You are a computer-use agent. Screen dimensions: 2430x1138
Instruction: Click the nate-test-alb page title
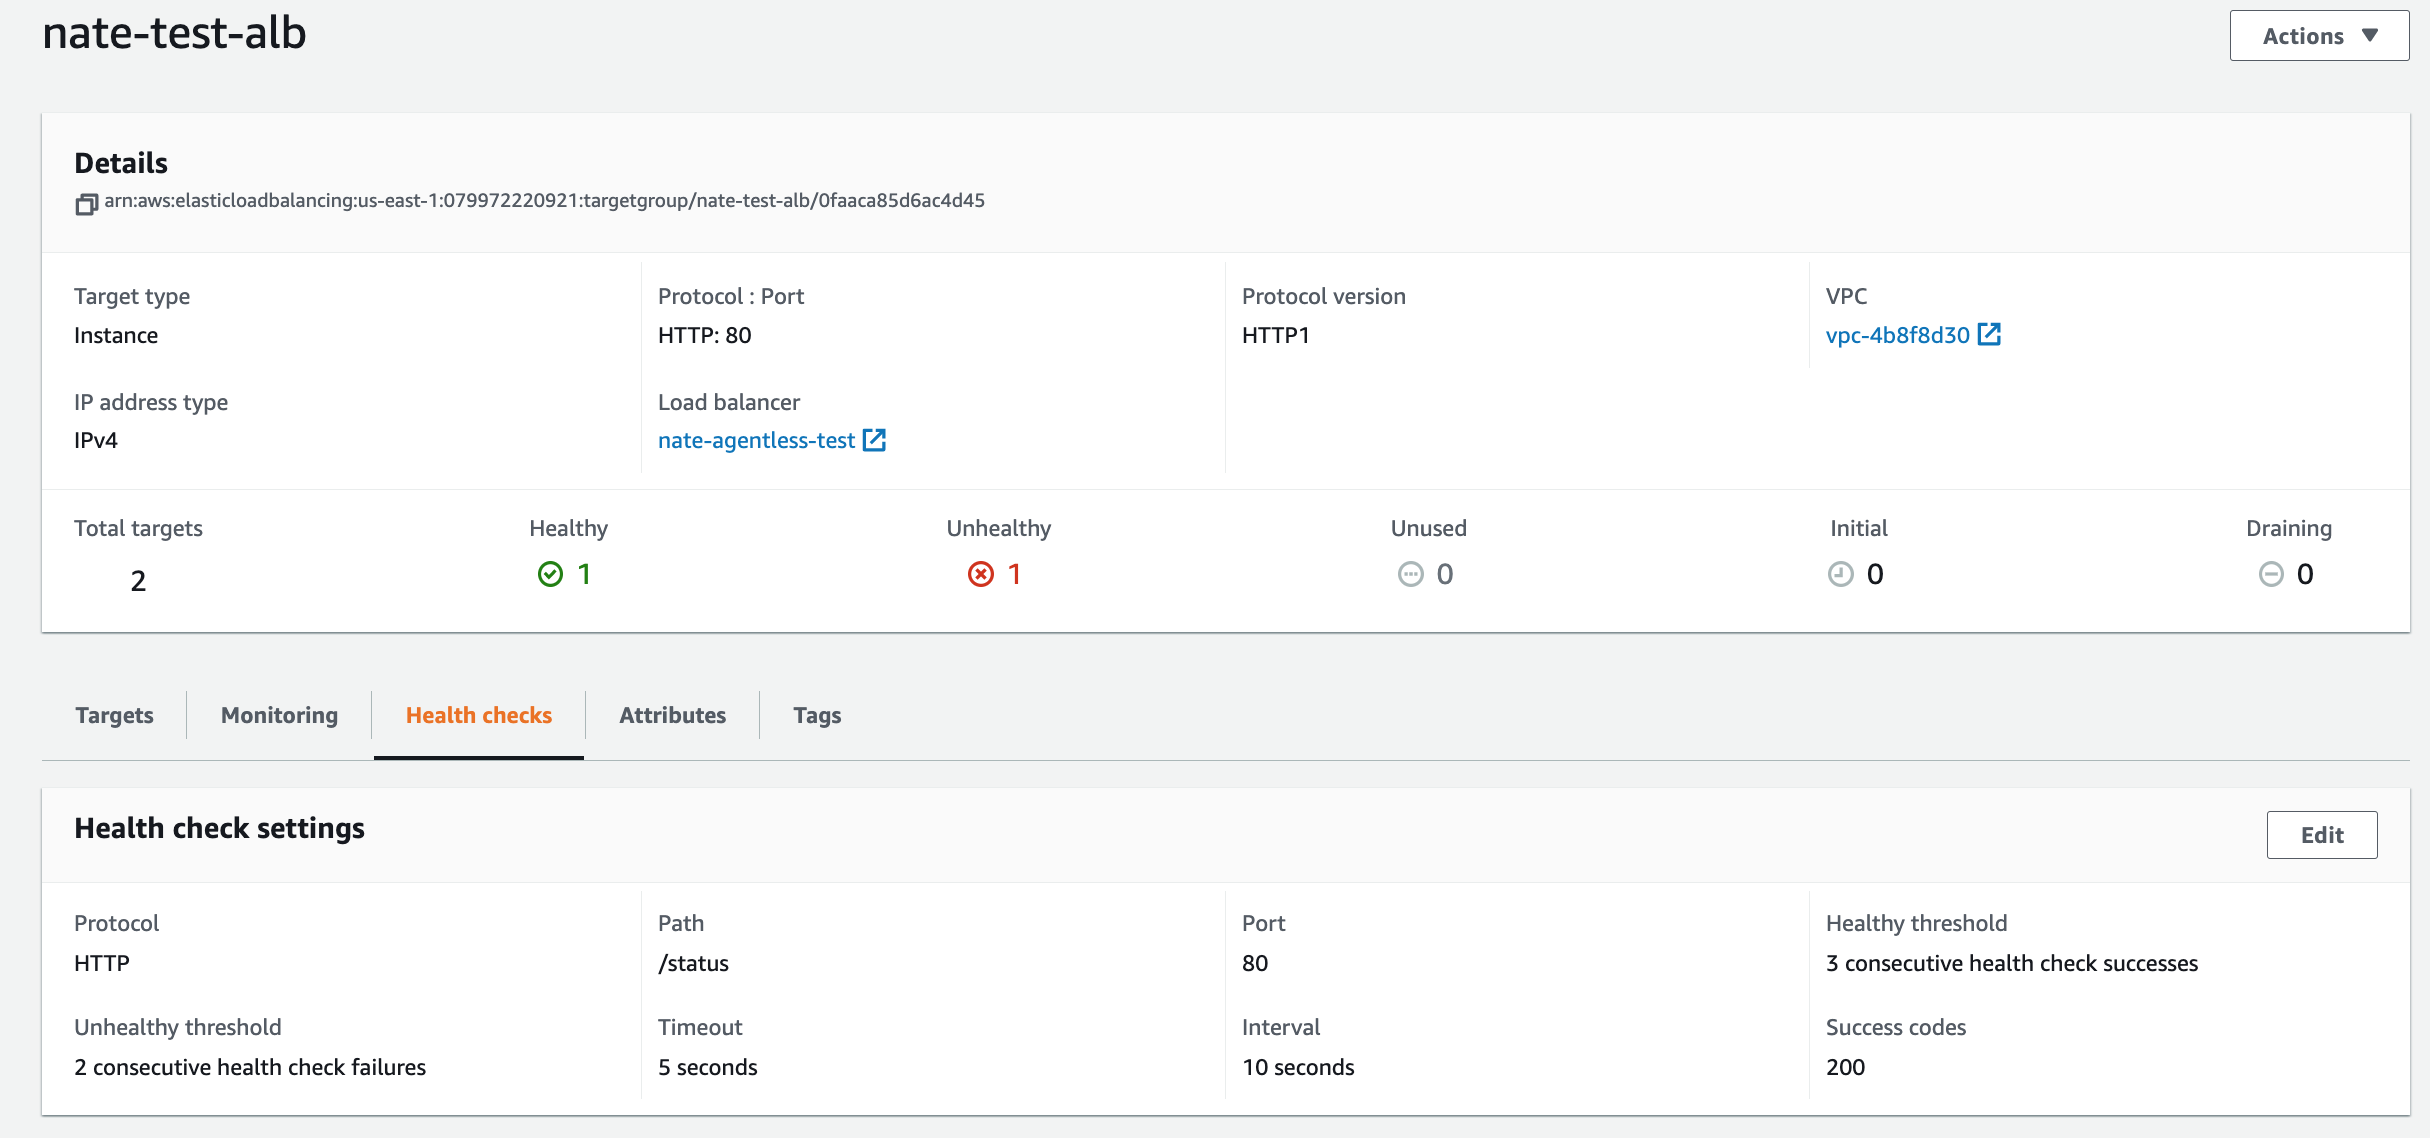click(174, 33)
